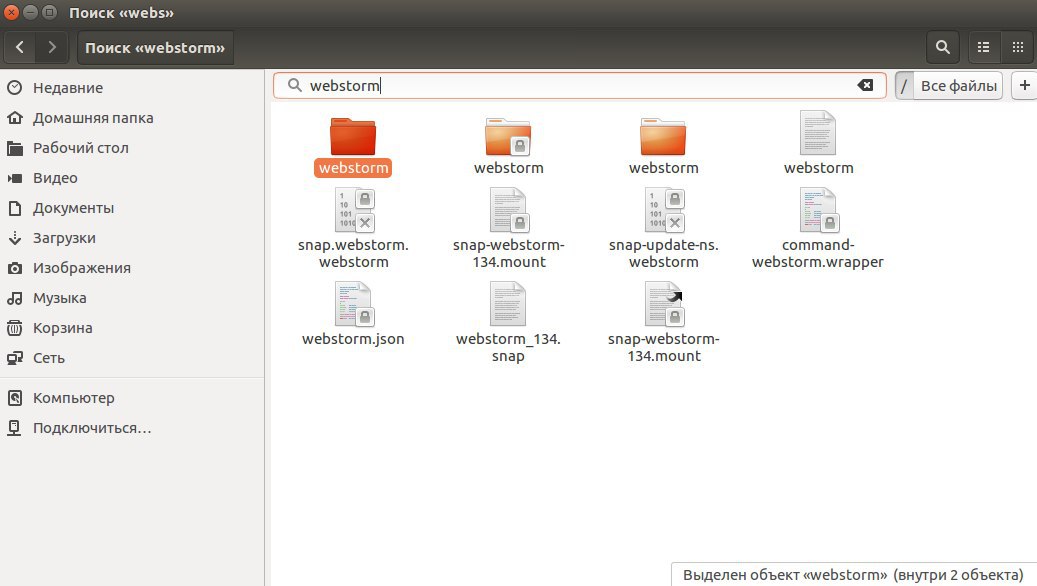Open the 'Все файлы' filter

pyautogui.click(x=959, y=86)
